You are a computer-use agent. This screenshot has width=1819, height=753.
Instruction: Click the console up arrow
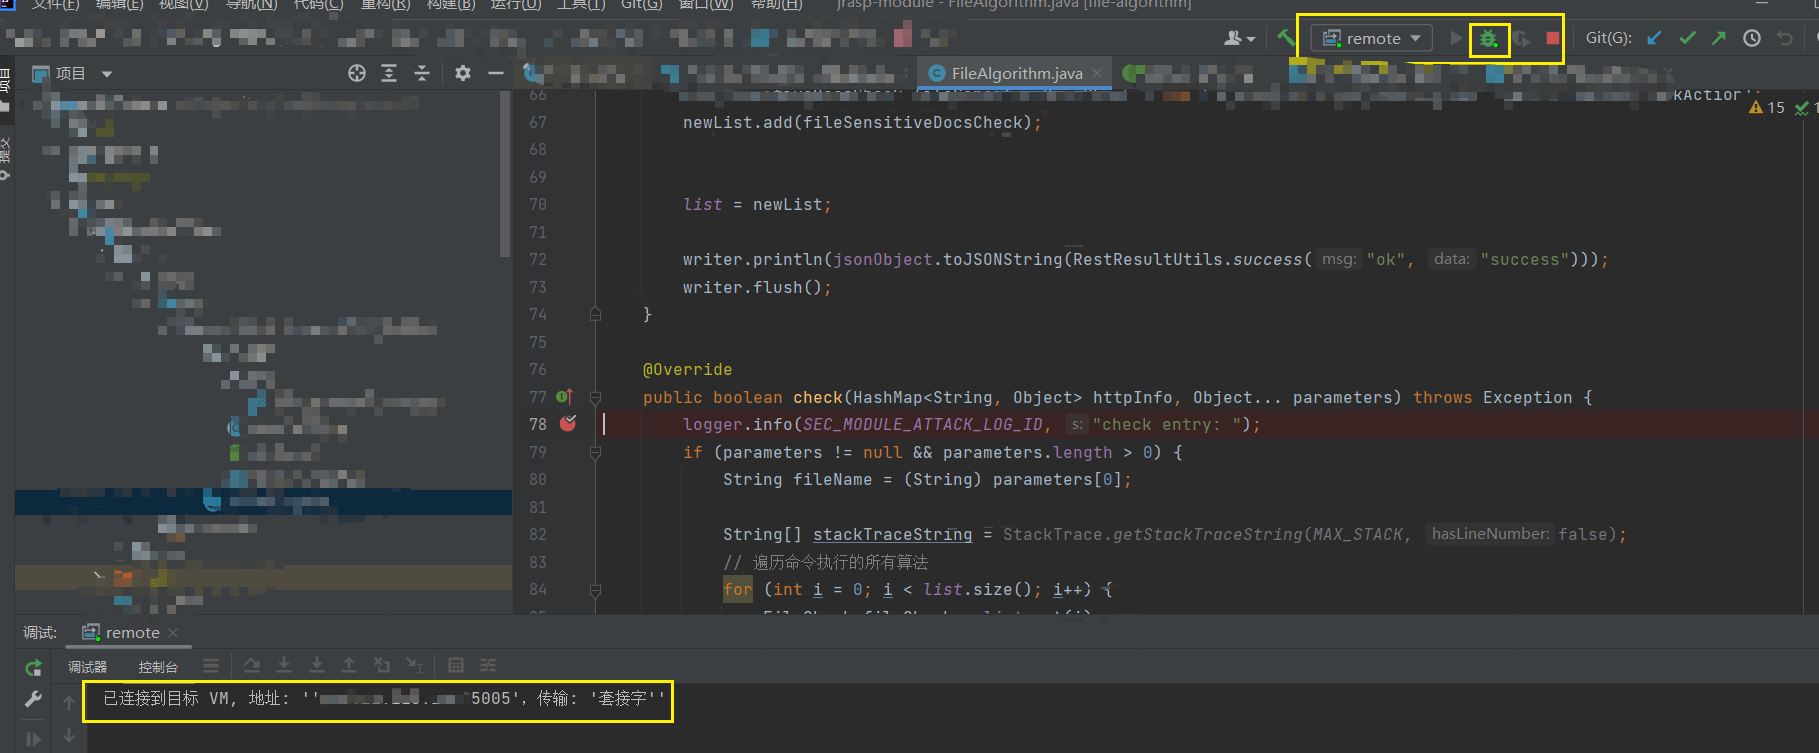click(x=69, y=703)
